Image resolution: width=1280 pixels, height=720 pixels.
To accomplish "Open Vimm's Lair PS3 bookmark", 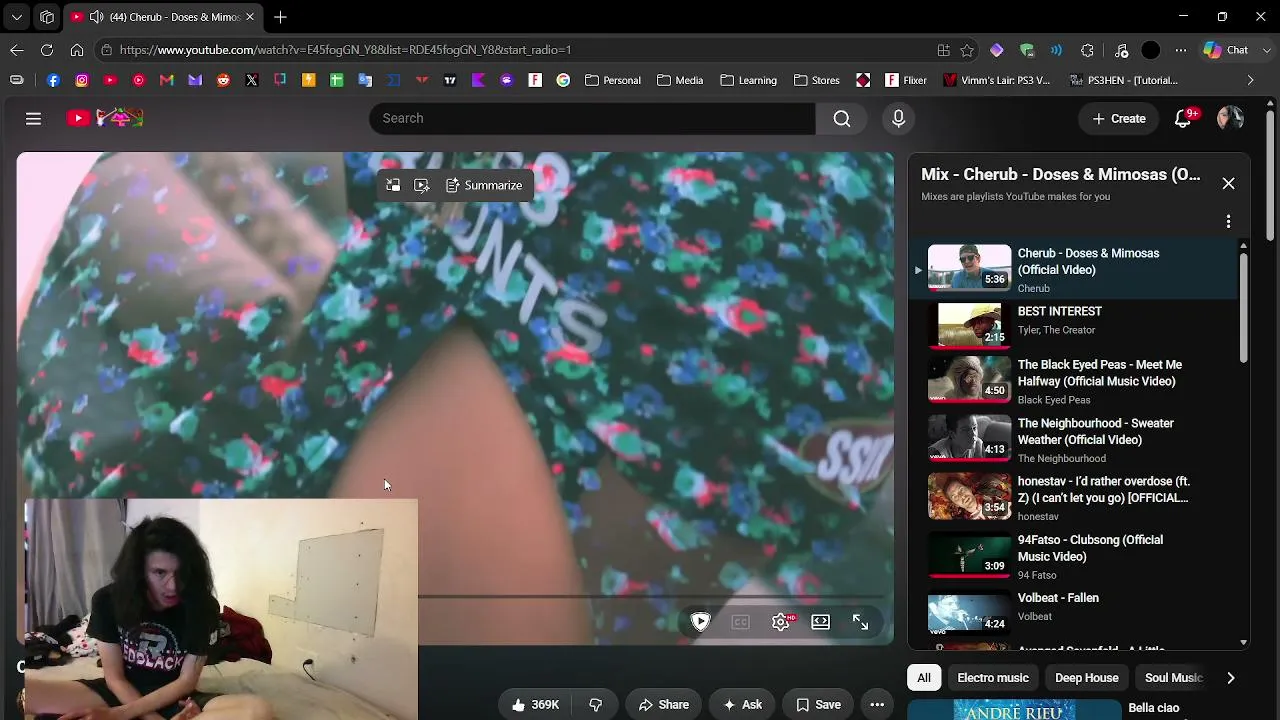I will [996, 80].
